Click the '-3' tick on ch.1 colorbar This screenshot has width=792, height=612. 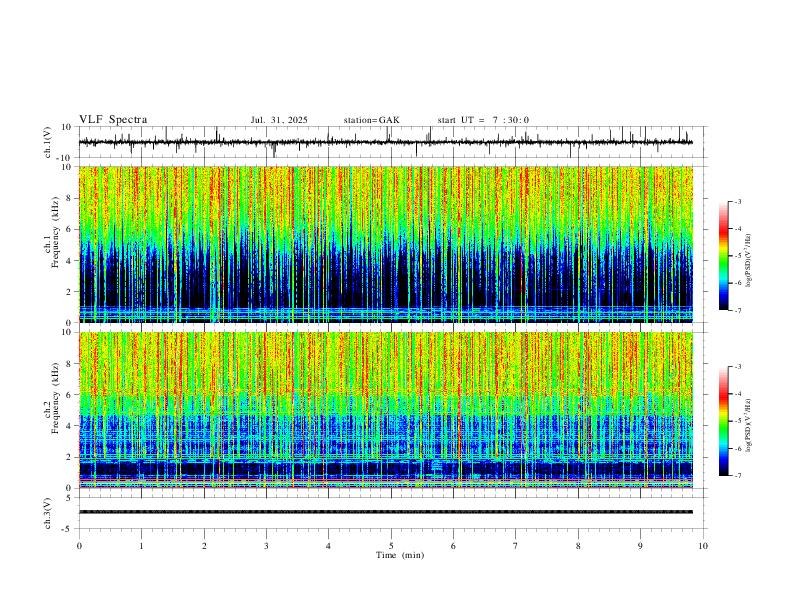(x=738, y=201)
